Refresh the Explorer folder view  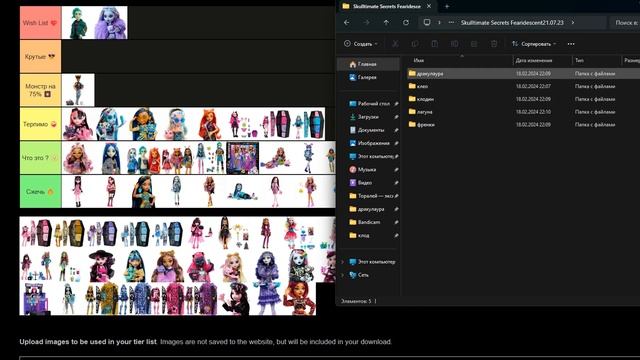(x=406, y=22)
